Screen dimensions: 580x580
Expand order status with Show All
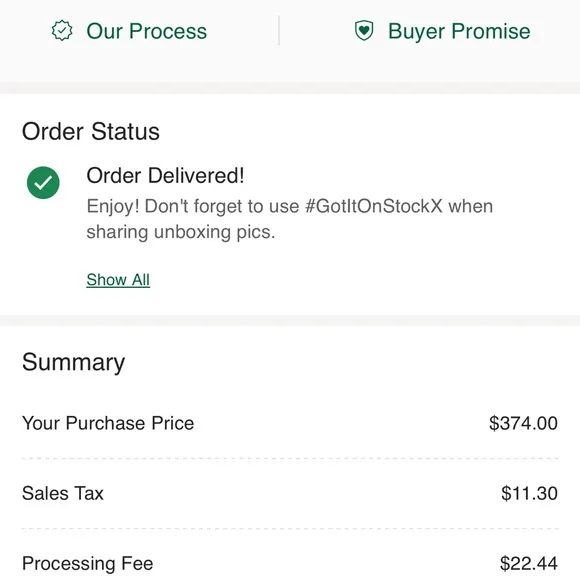pyautogui.click(x=118, y=280)
